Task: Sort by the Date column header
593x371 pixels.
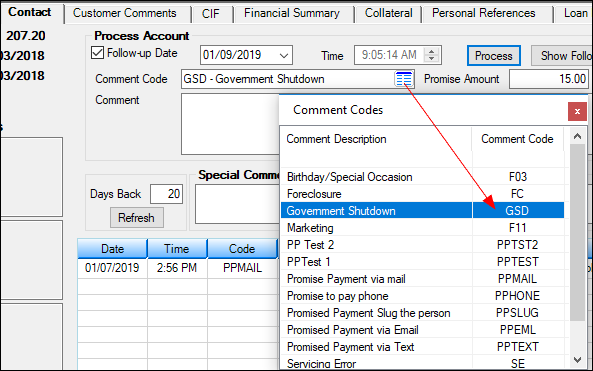Action: [x=112, y=249]
